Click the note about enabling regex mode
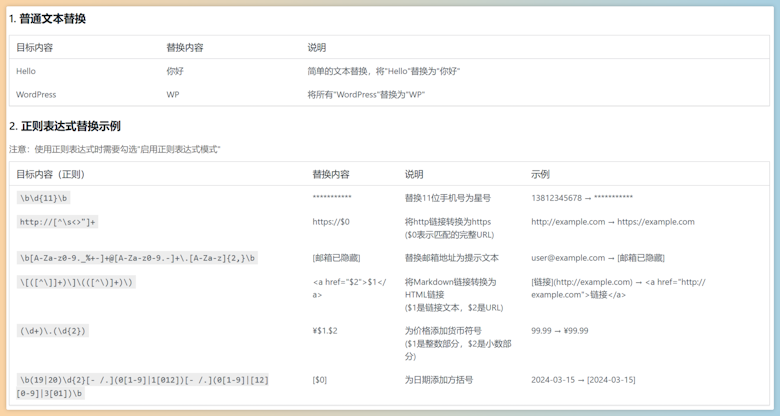The width and height of the screenshot is (780, 416). pos(114,149)
